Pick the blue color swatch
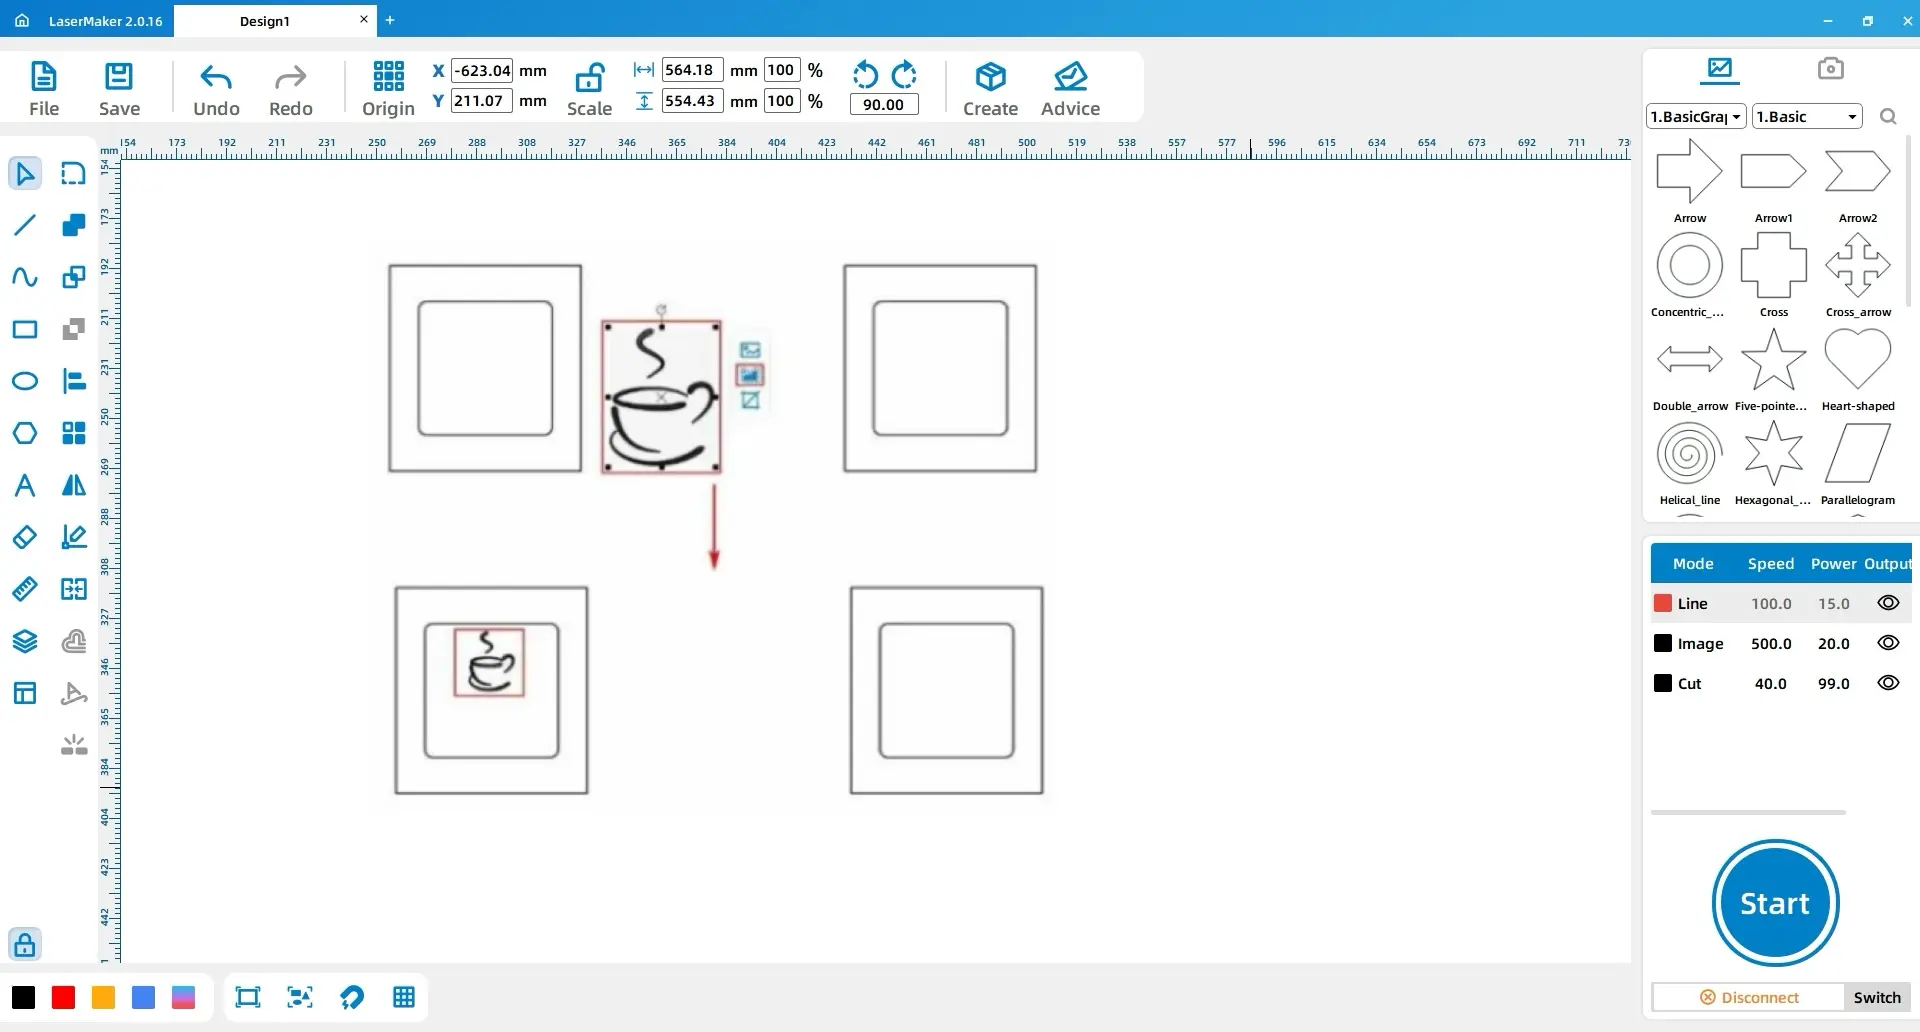This screenshot has height=1032, width=1920. click(x=143, y=997)
